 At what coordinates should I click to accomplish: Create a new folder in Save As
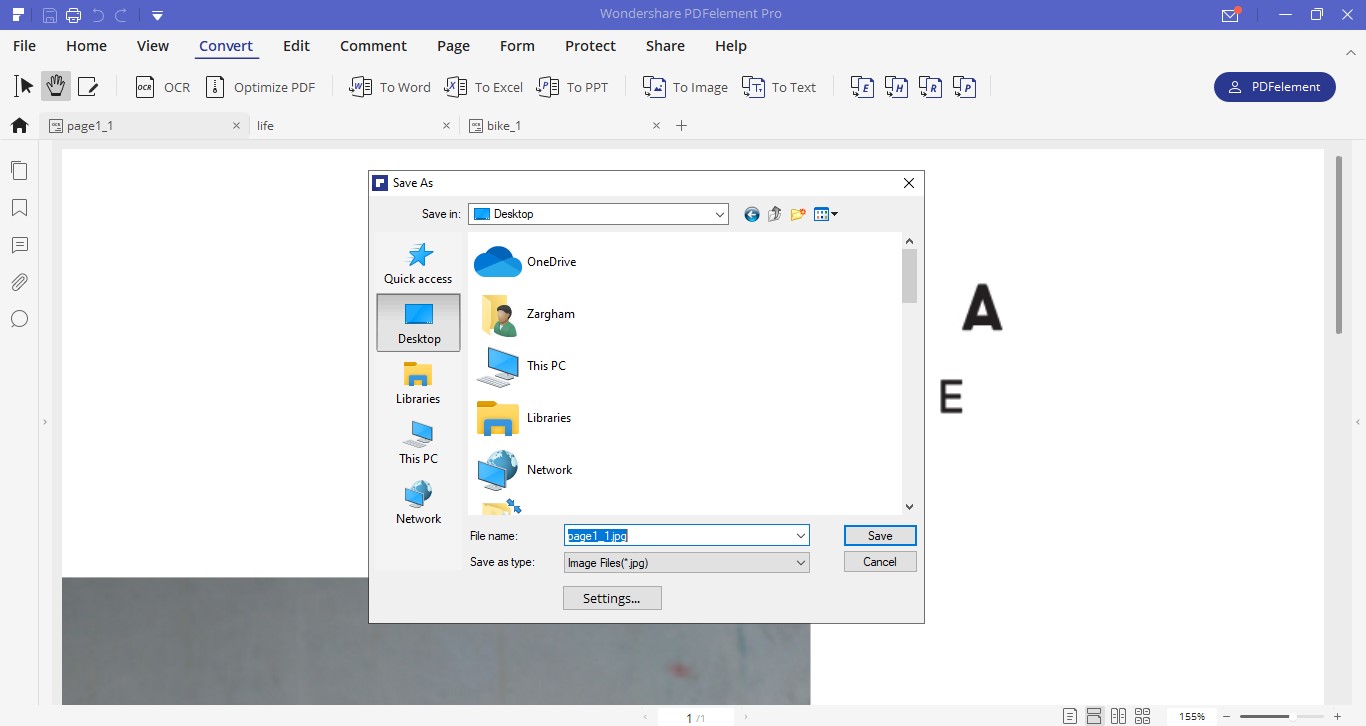point(798,214)
